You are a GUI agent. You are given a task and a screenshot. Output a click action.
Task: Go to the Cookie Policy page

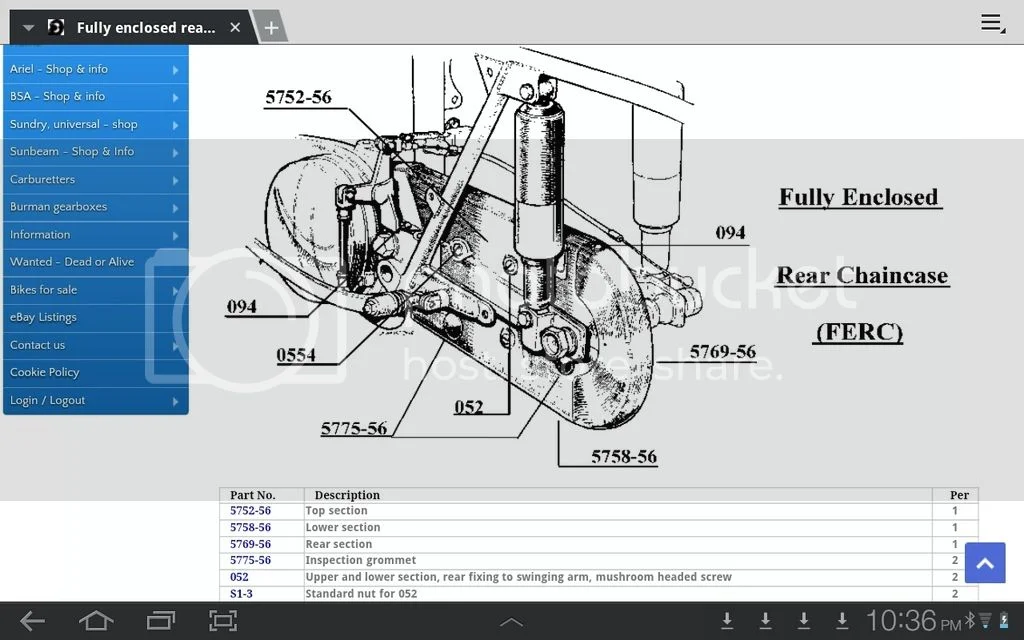95,372
